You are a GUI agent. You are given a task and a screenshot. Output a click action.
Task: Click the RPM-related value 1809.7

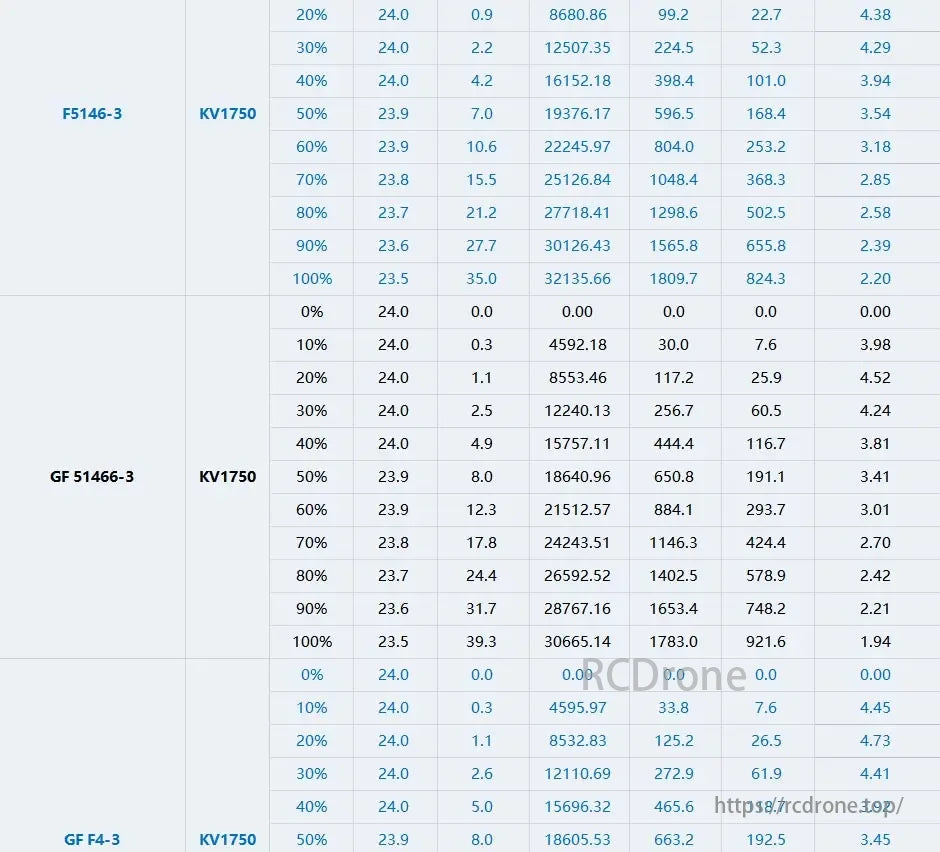coord(674,279)
